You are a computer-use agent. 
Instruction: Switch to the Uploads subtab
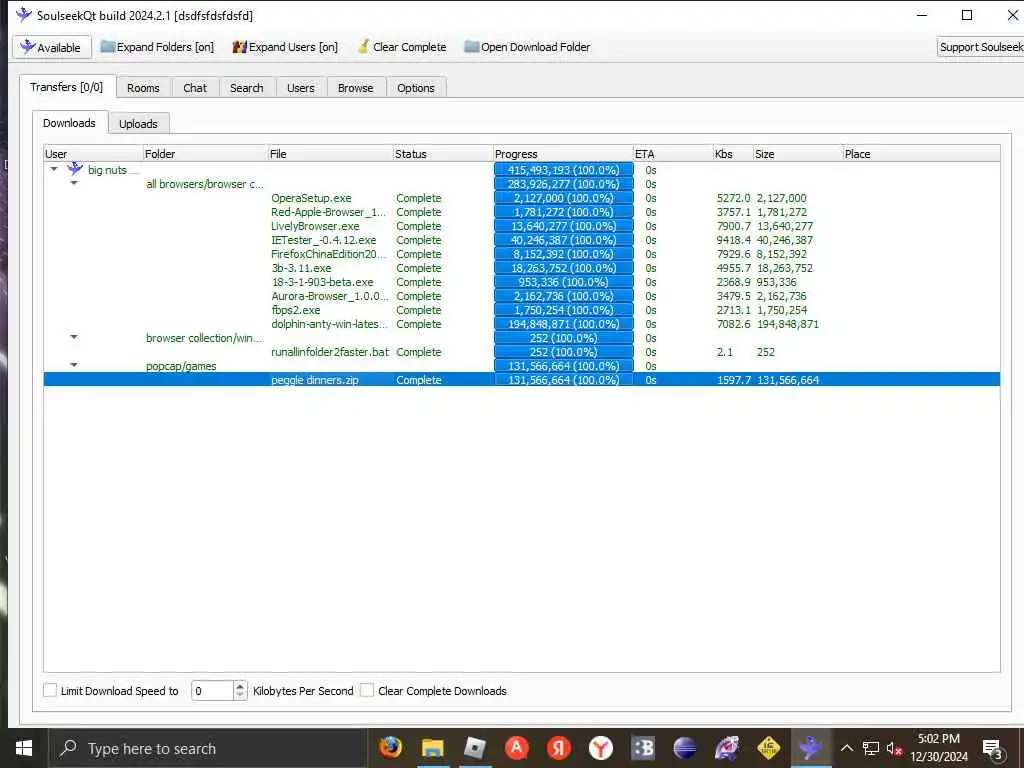click(x=138, y=123)
